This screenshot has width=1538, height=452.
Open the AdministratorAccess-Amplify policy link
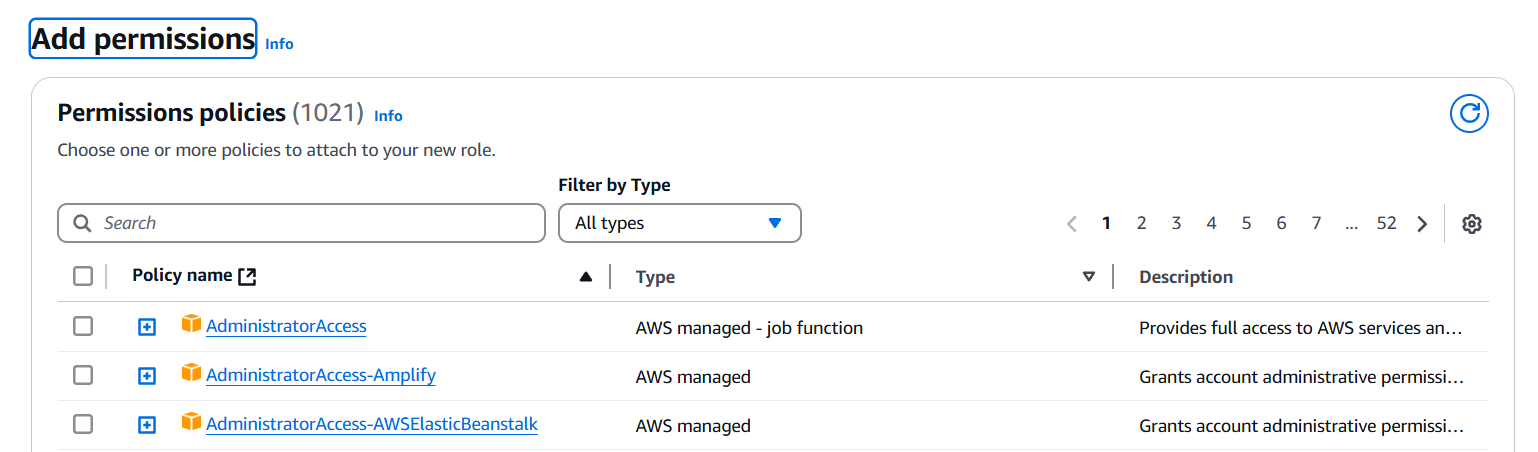[320, 375]
